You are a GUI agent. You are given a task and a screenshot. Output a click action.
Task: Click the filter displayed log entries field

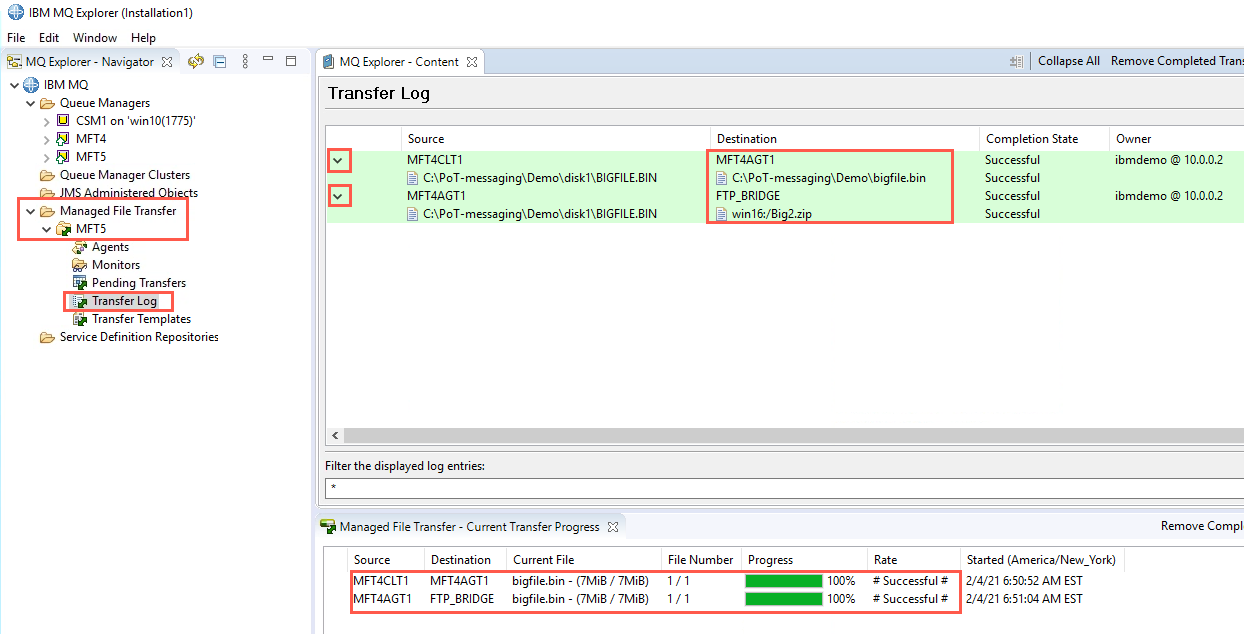click(x=784, y=488)
